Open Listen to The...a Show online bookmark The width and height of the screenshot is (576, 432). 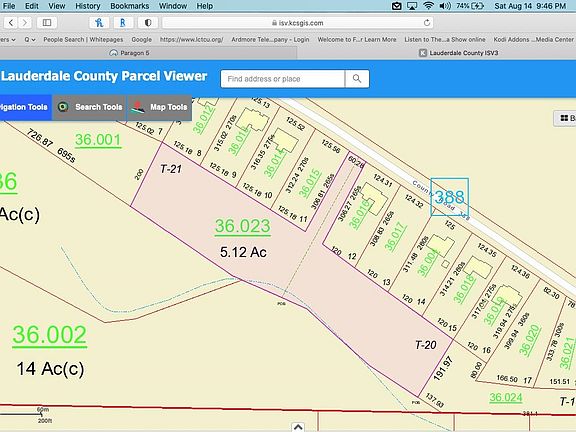point(444,39)
